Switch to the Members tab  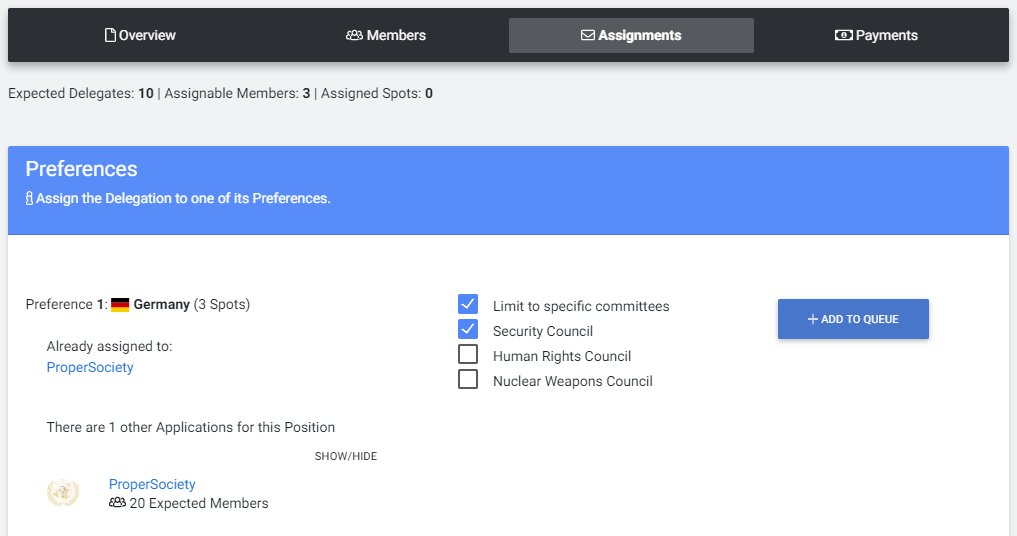pyautogui.click(x=386, y=35)
